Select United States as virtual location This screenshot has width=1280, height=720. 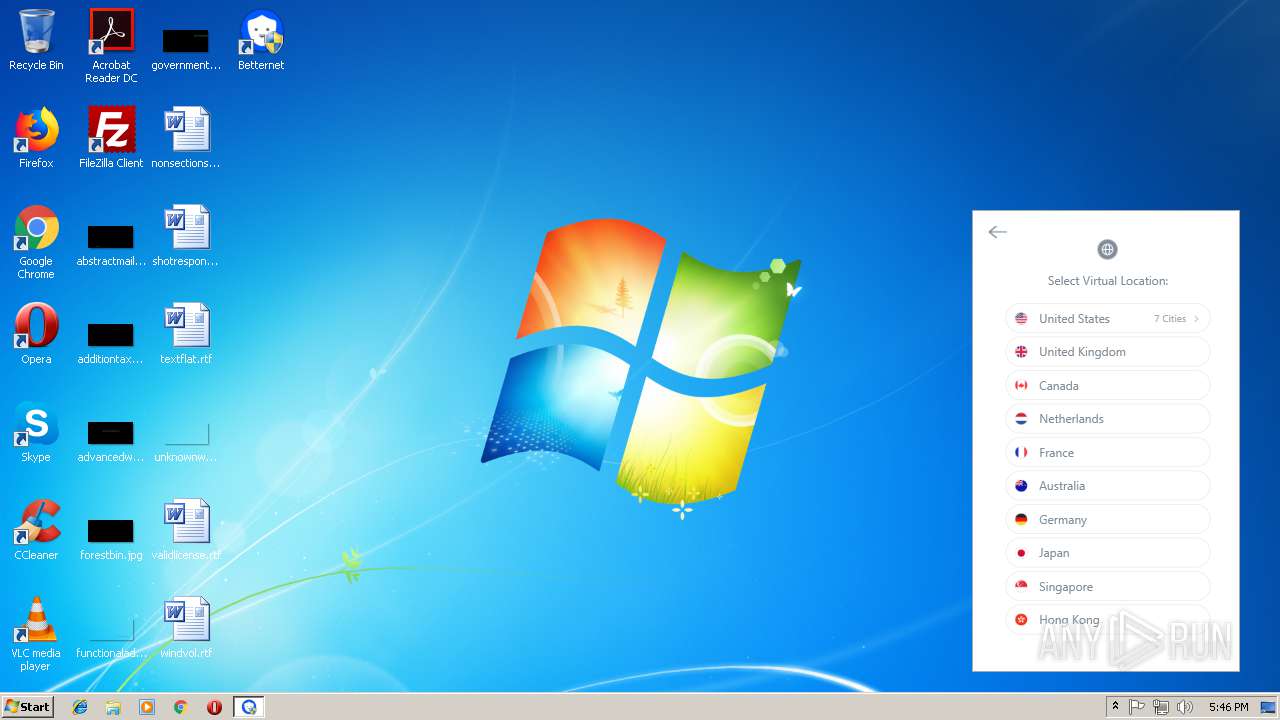coord(1108,319)
